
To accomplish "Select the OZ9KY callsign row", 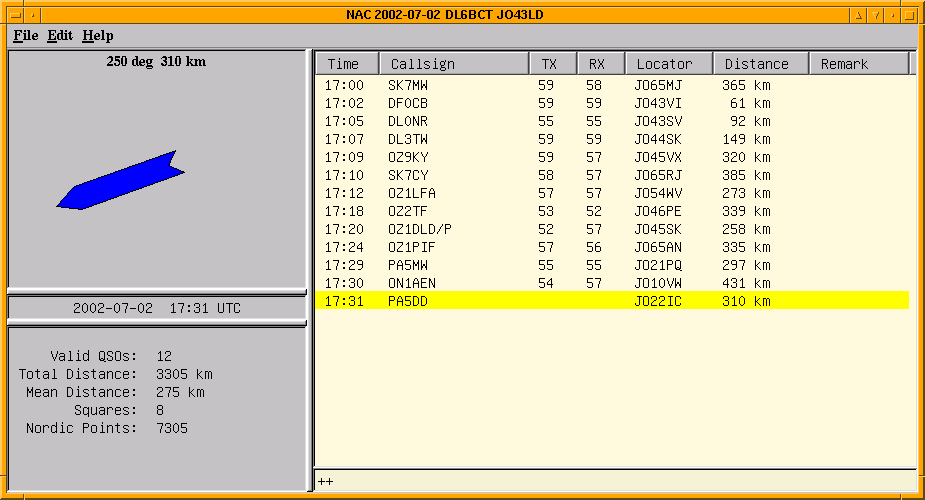I will pyautogui.click(x=612, y=157).
